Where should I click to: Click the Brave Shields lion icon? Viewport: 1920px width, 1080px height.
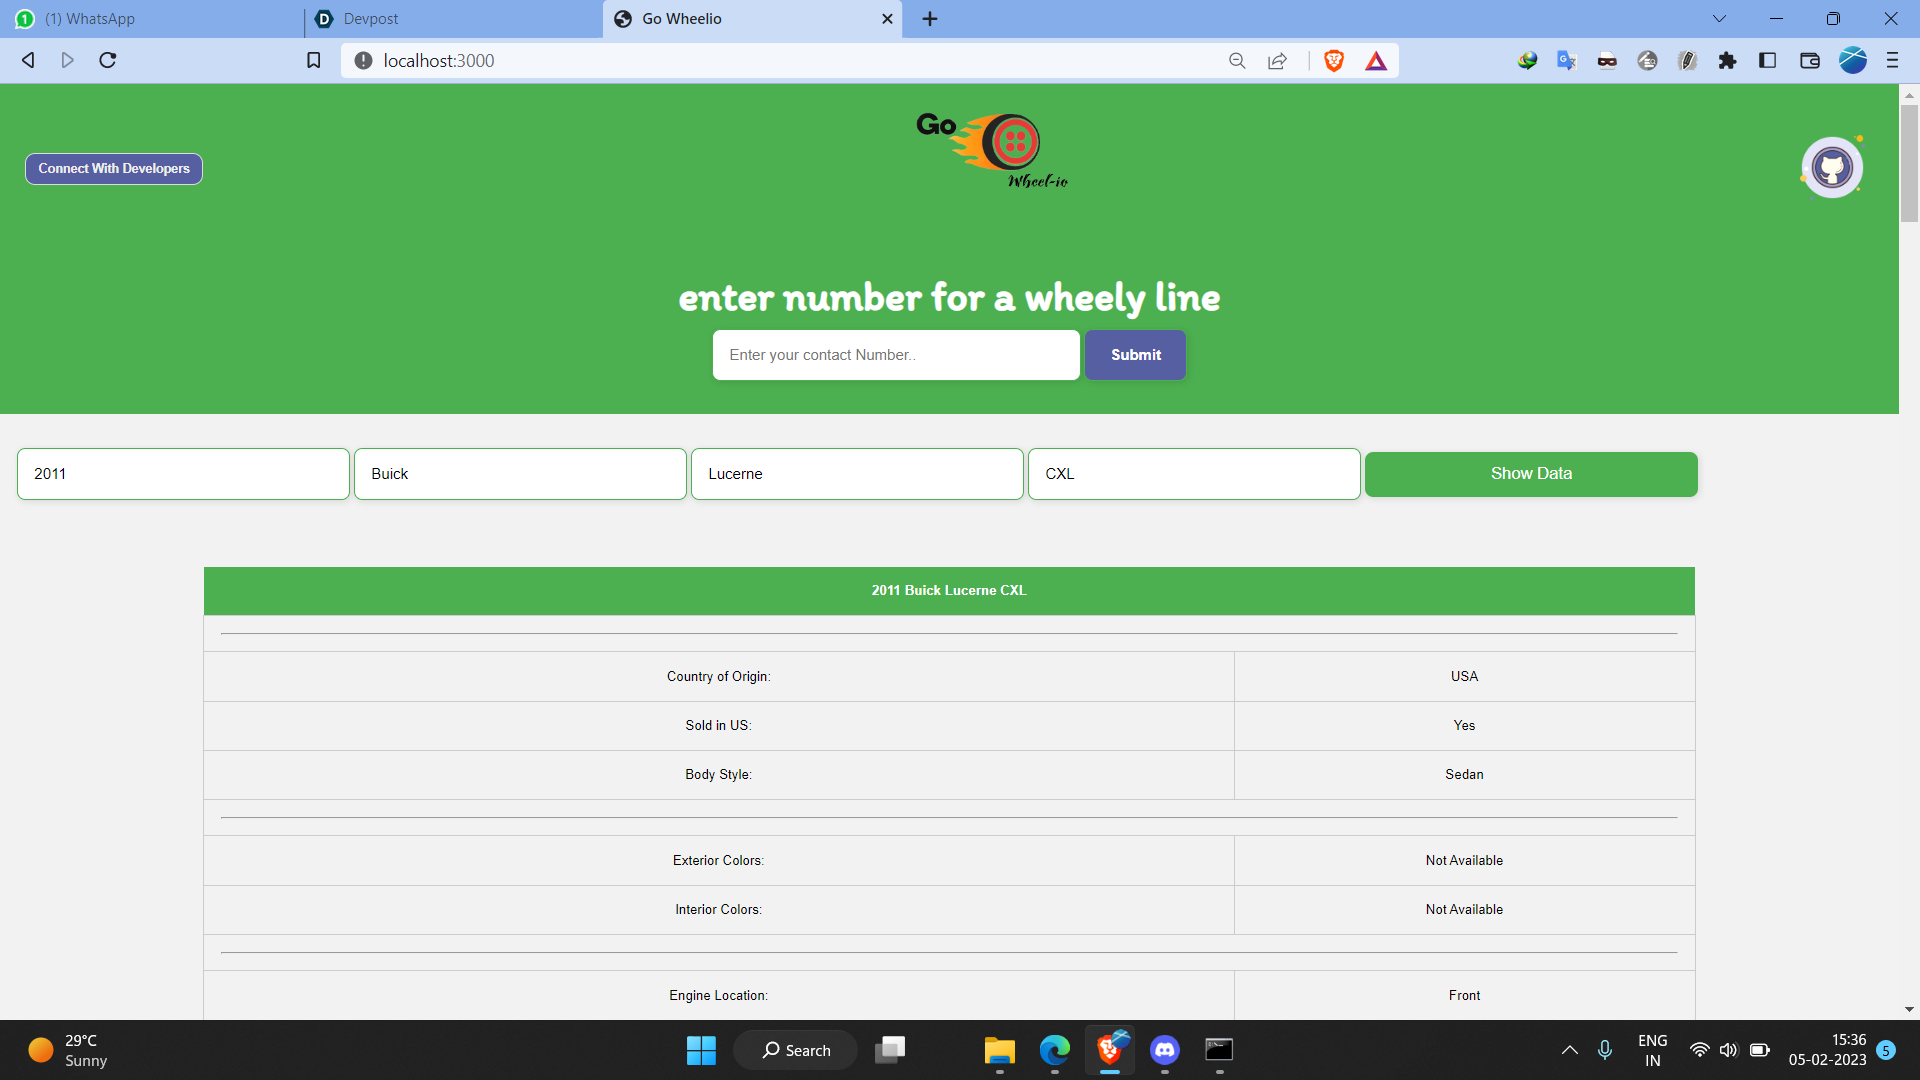[1333, 61]
